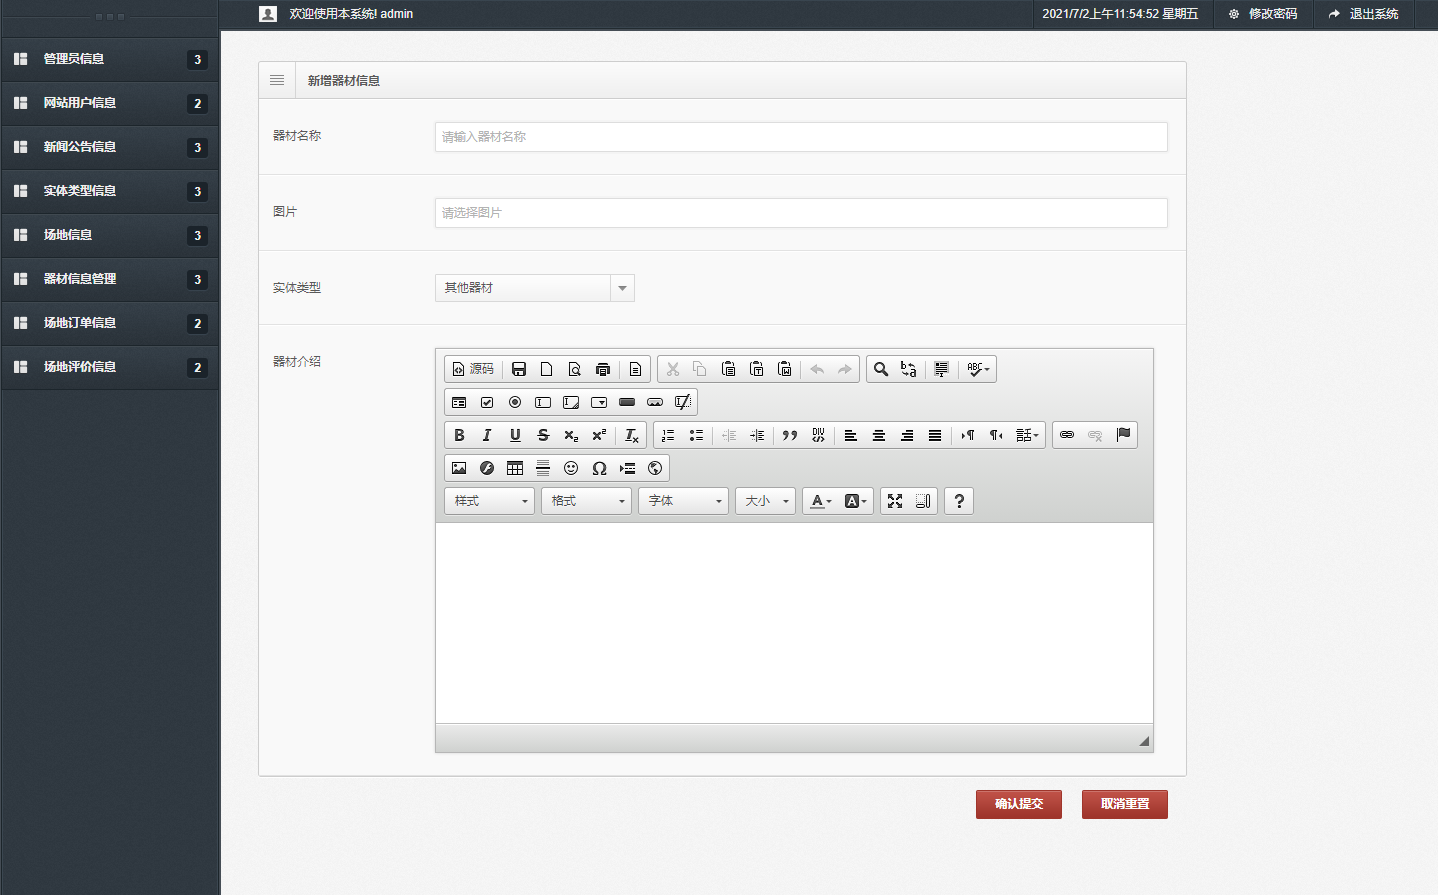This screenshot has width=1438, height=895.
Task: Insert a smiley emoticon
Action: point(571,468)
